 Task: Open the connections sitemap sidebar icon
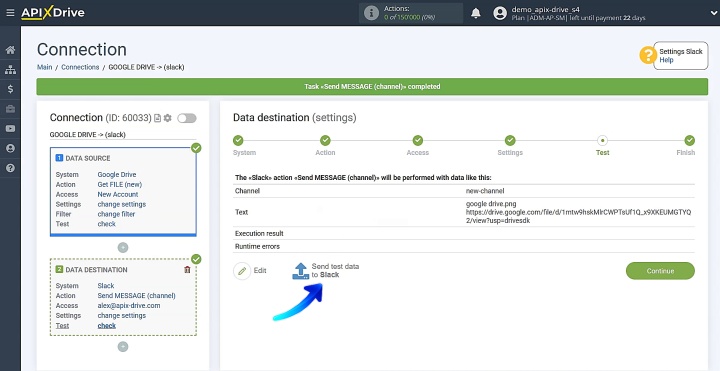[x=10, y=70]
